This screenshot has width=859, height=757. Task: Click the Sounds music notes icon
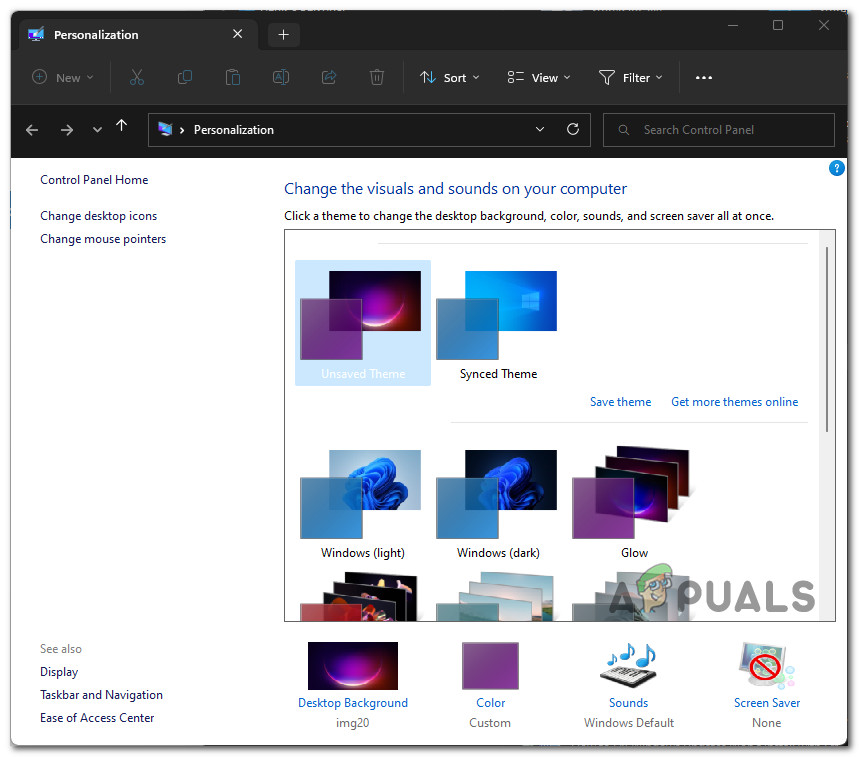[628, 666]
